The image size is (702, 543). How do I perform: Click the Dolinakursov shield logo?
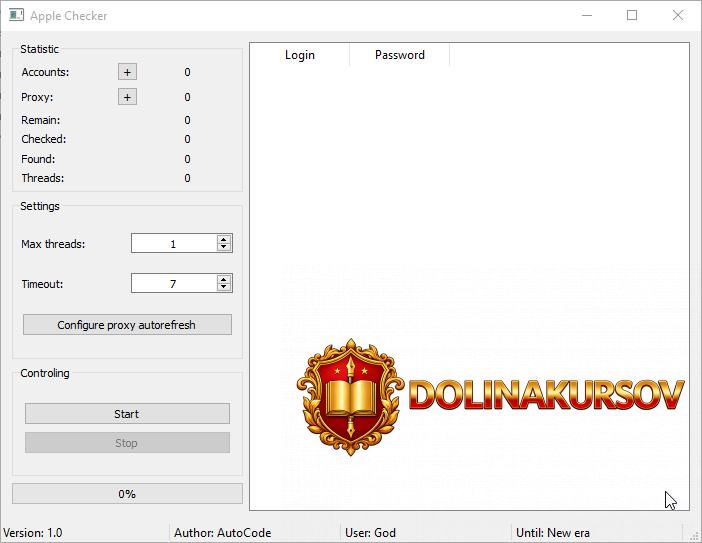[349, 397]
